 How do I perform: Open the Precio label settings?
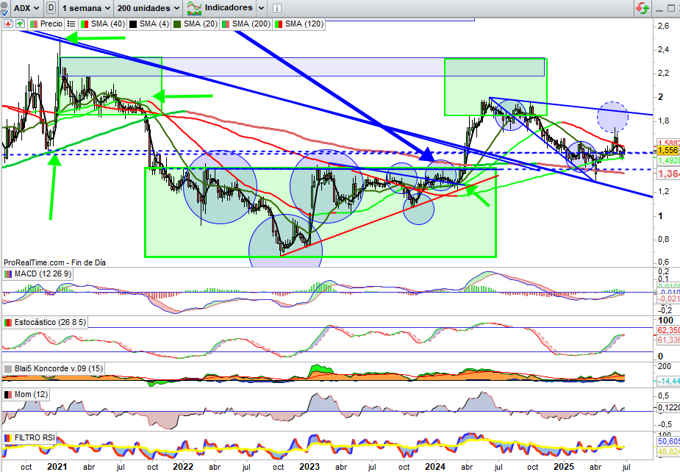tap(51, 24)
